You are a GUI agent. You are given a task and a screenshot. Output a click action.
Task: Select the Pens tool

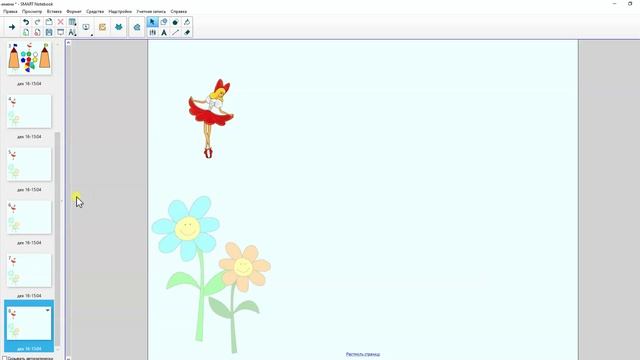(x=152, y=32)
